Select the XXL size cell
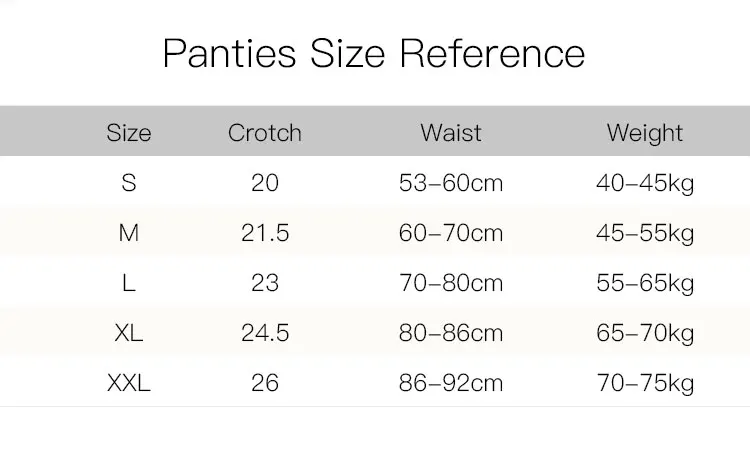 click(x=129, y=383)
